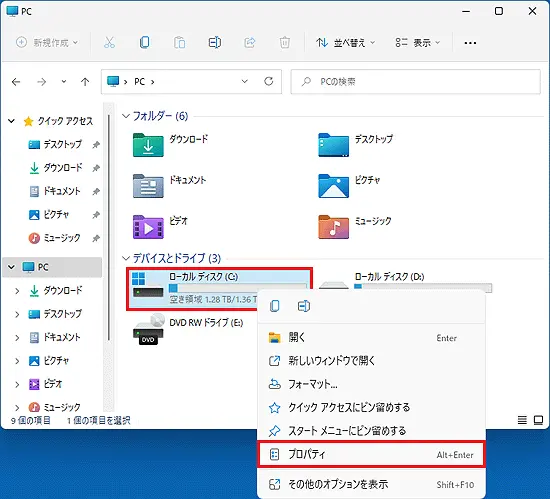
Task: Switch to details view icon in the status bar
Action: [522, 419]
